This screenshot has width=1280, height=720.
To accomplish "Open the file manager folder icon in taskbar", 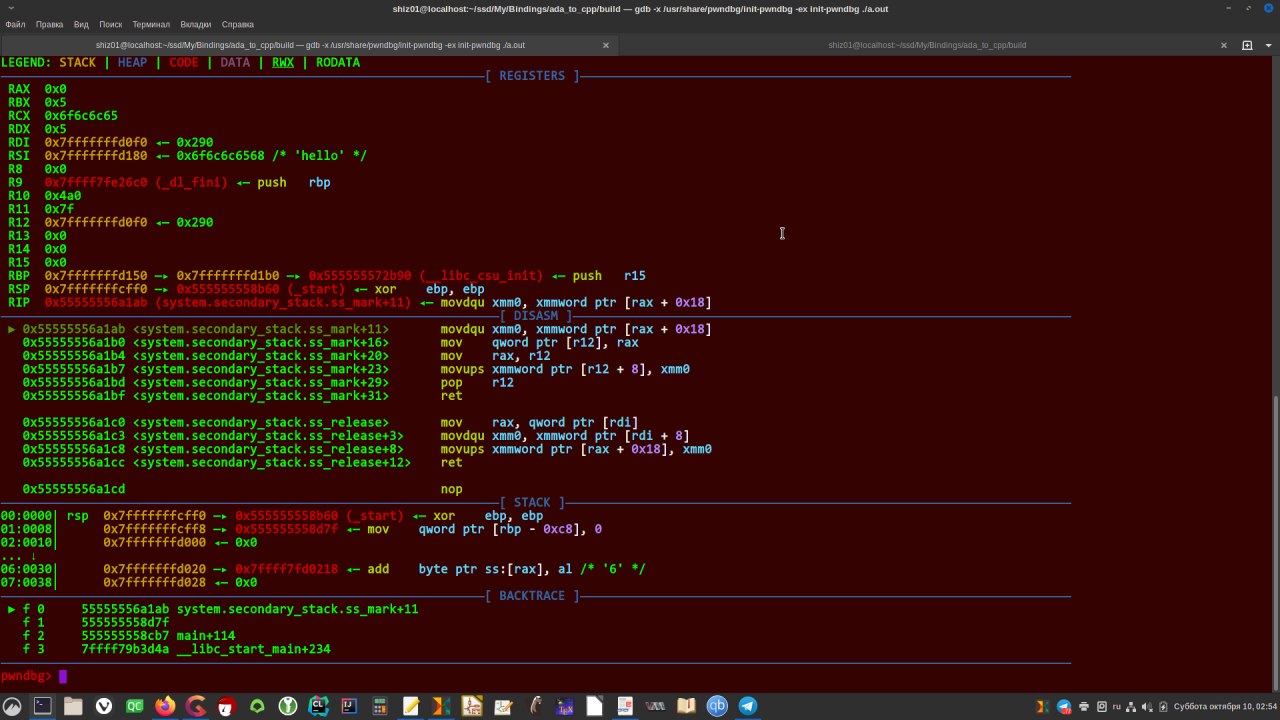I will coord(73,707).
